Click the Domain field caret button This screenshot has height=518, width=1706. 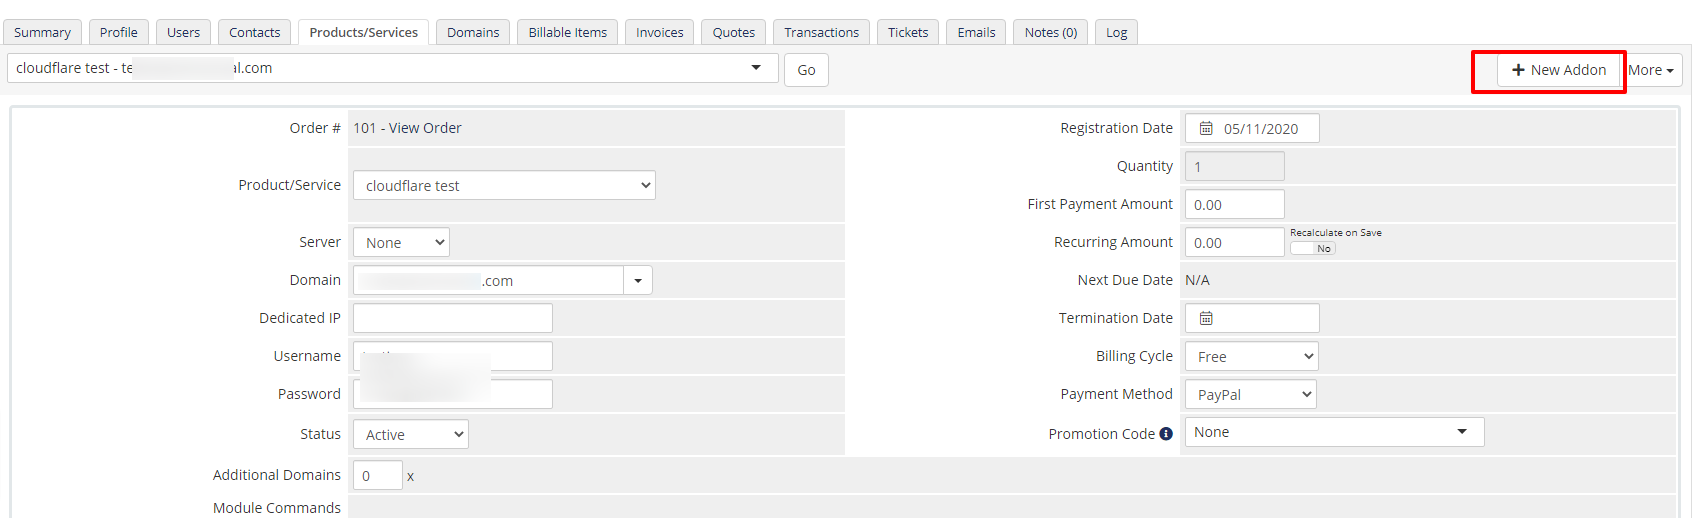coord(638,281)
